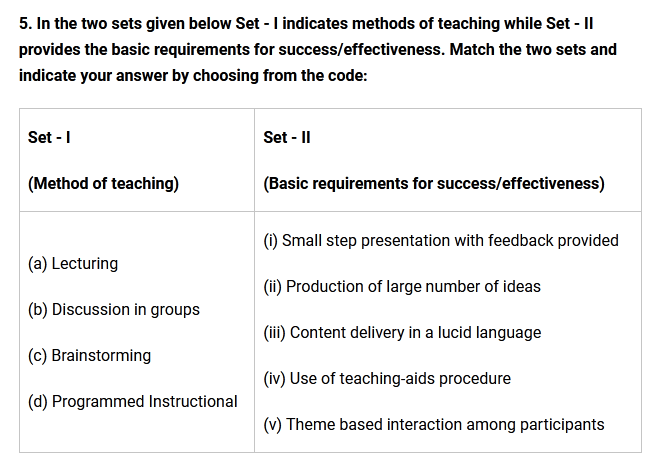This screenshot has height=463, width=659.
Task: Click item (iv) Use of teaching-aids procedure
Action: click(386, 379)
